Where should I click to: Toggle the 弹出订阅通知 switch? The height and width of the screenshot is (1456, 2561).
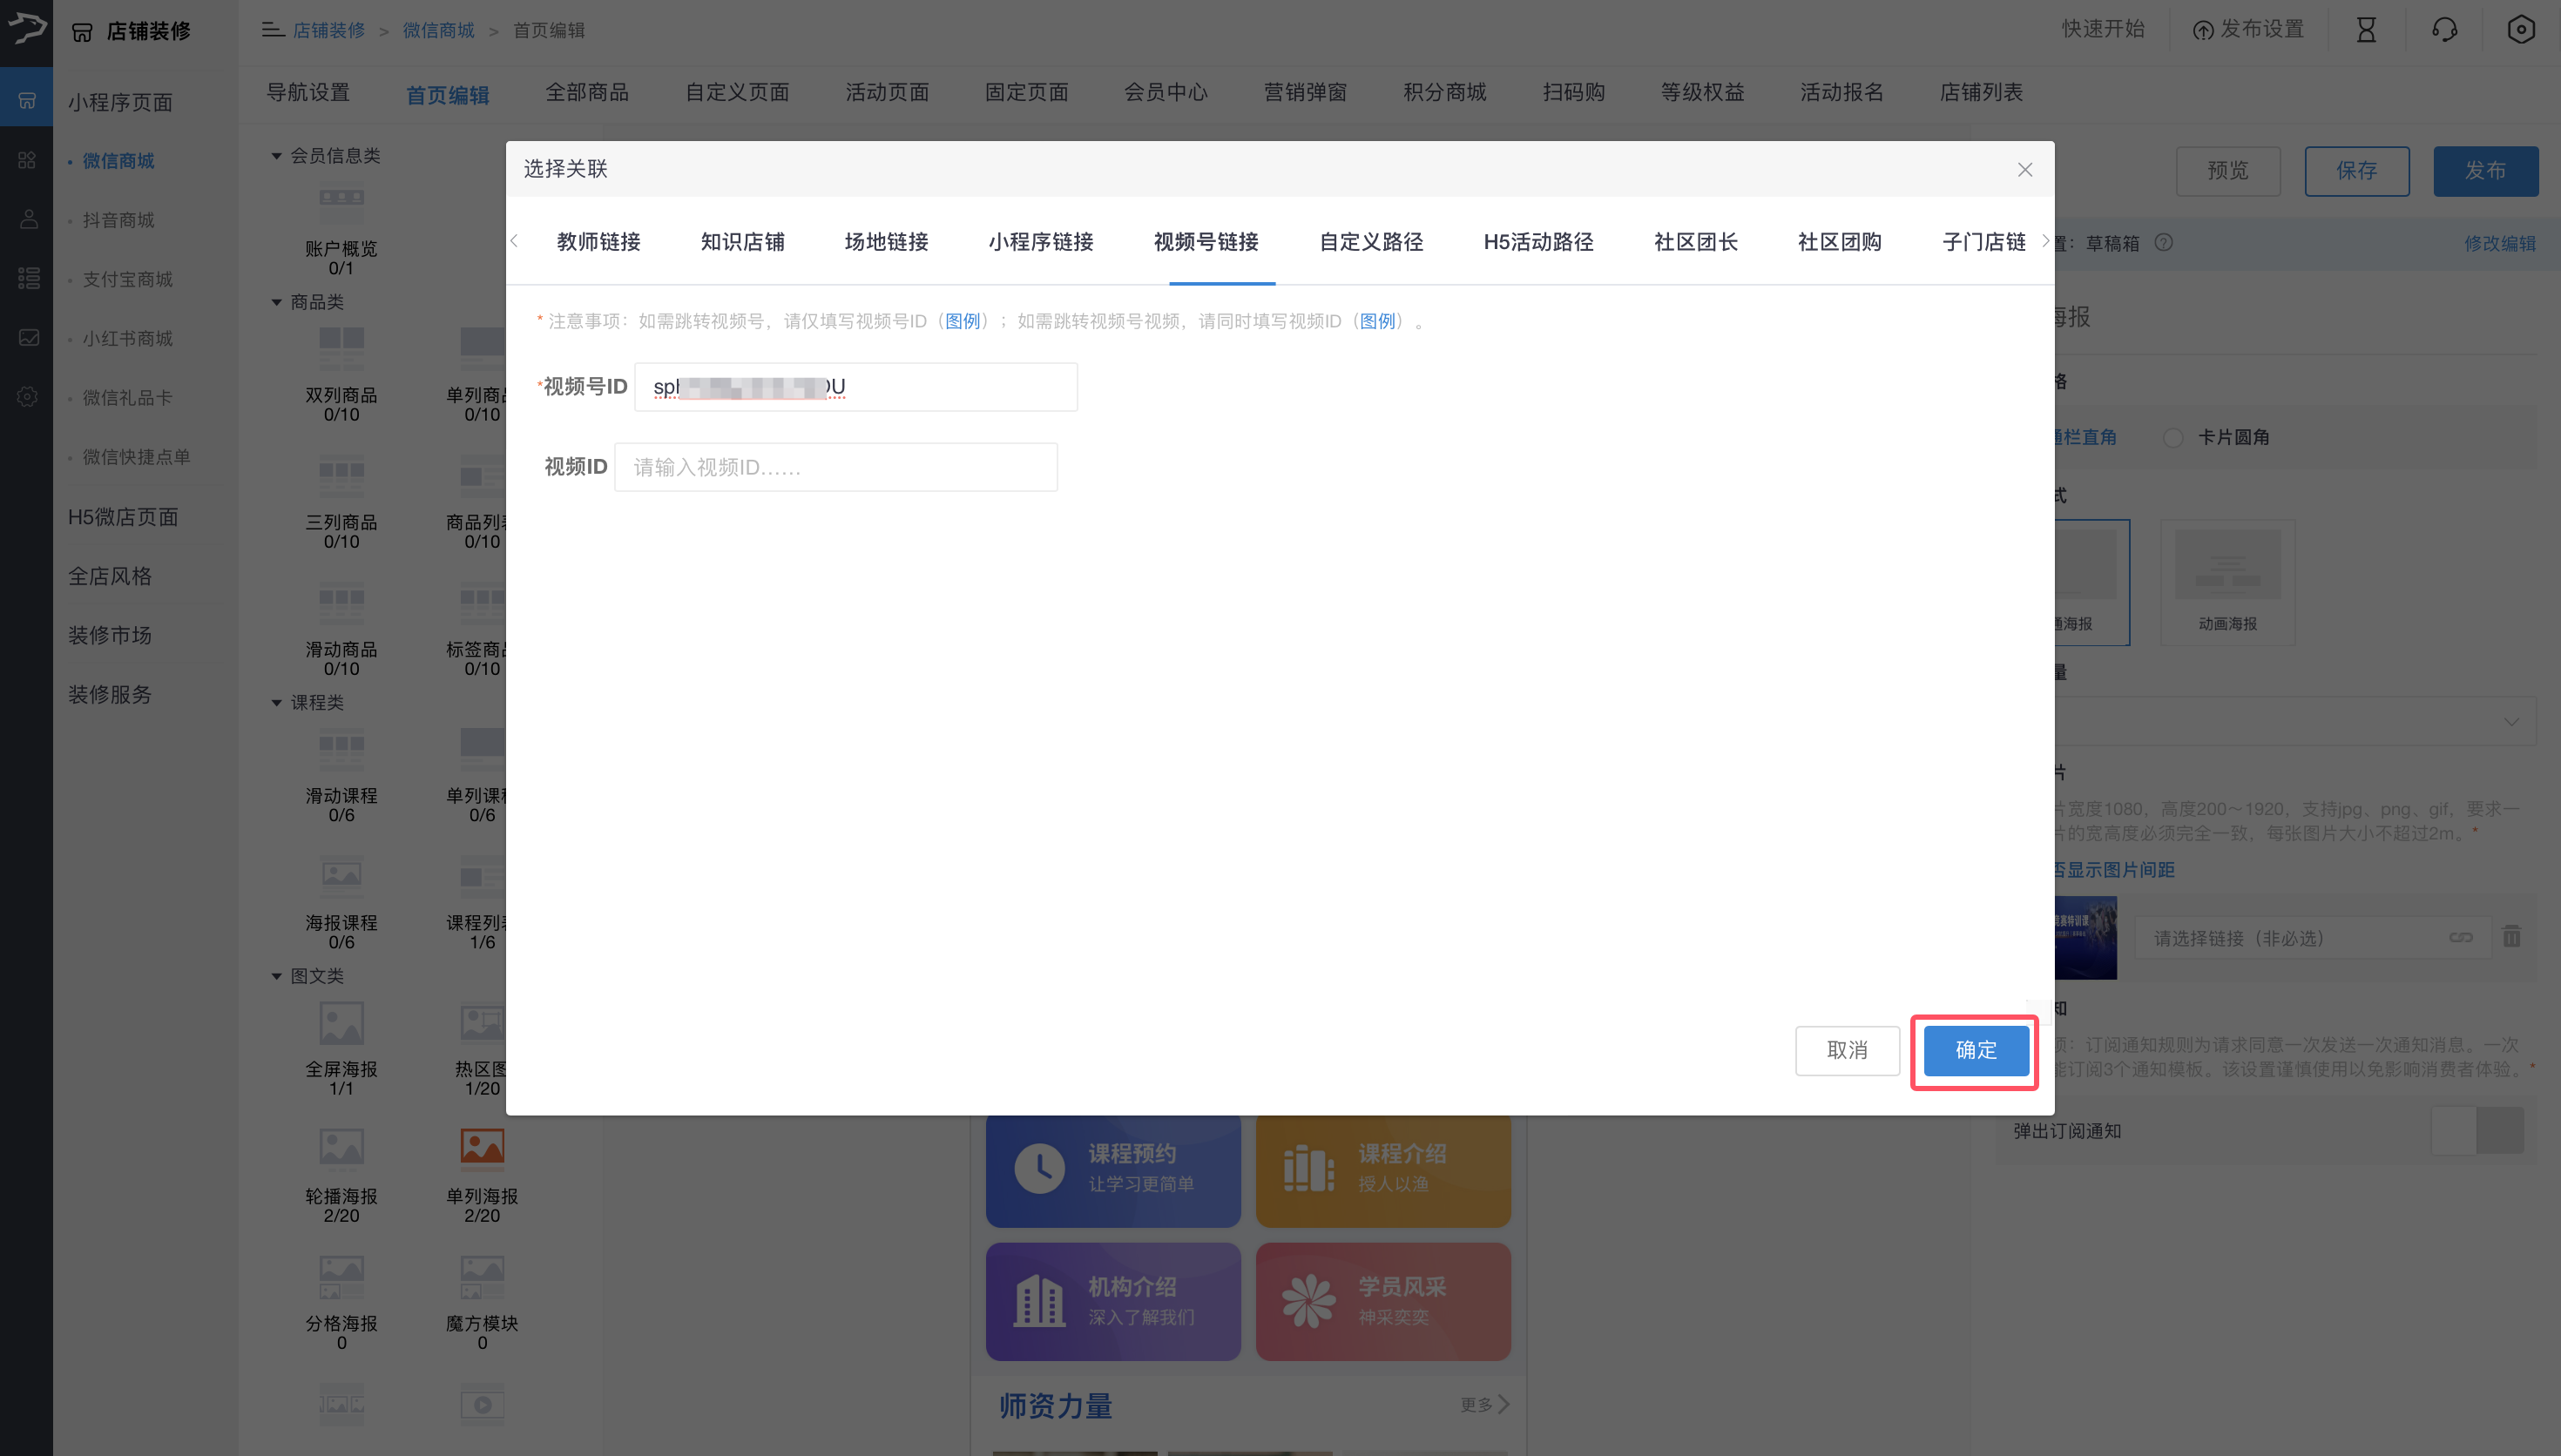(2477, 1130)
